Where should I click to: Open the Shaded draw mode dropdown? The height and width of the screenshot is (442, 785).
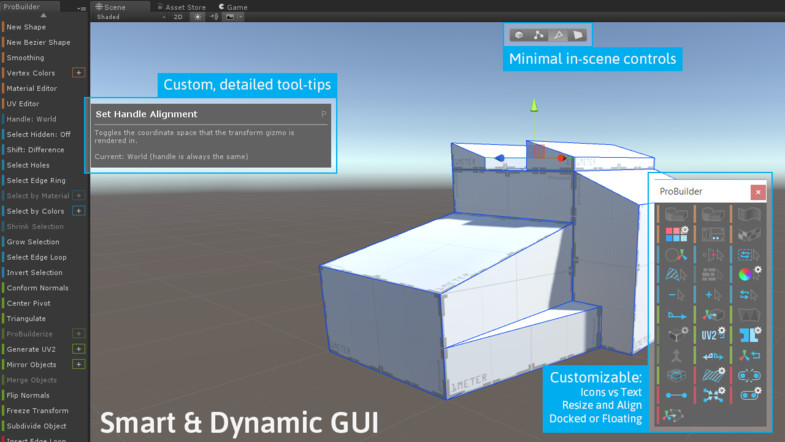point(131,17)
